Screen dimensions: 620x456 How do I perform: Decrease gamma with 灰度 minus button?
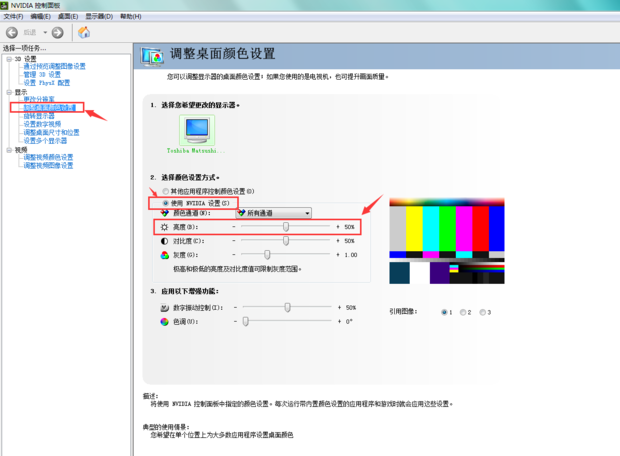[x=234, y=255]
